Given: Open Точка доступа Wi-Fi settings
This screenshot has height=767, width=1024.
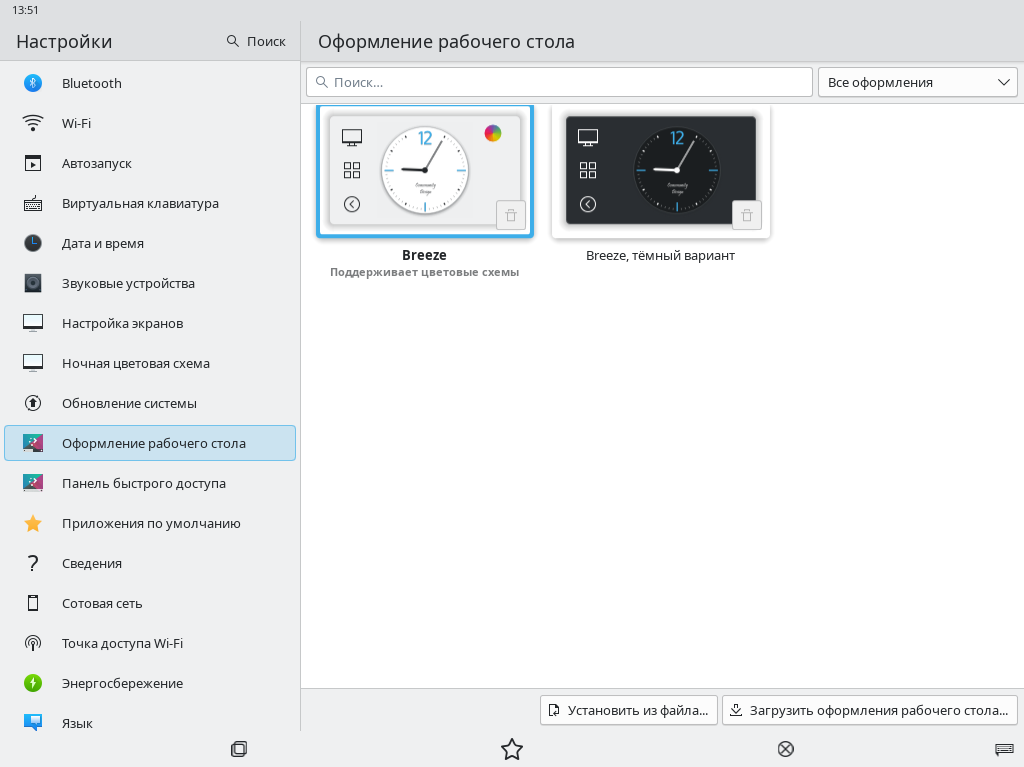Looking at the screenshot, I should click(150, 643).
